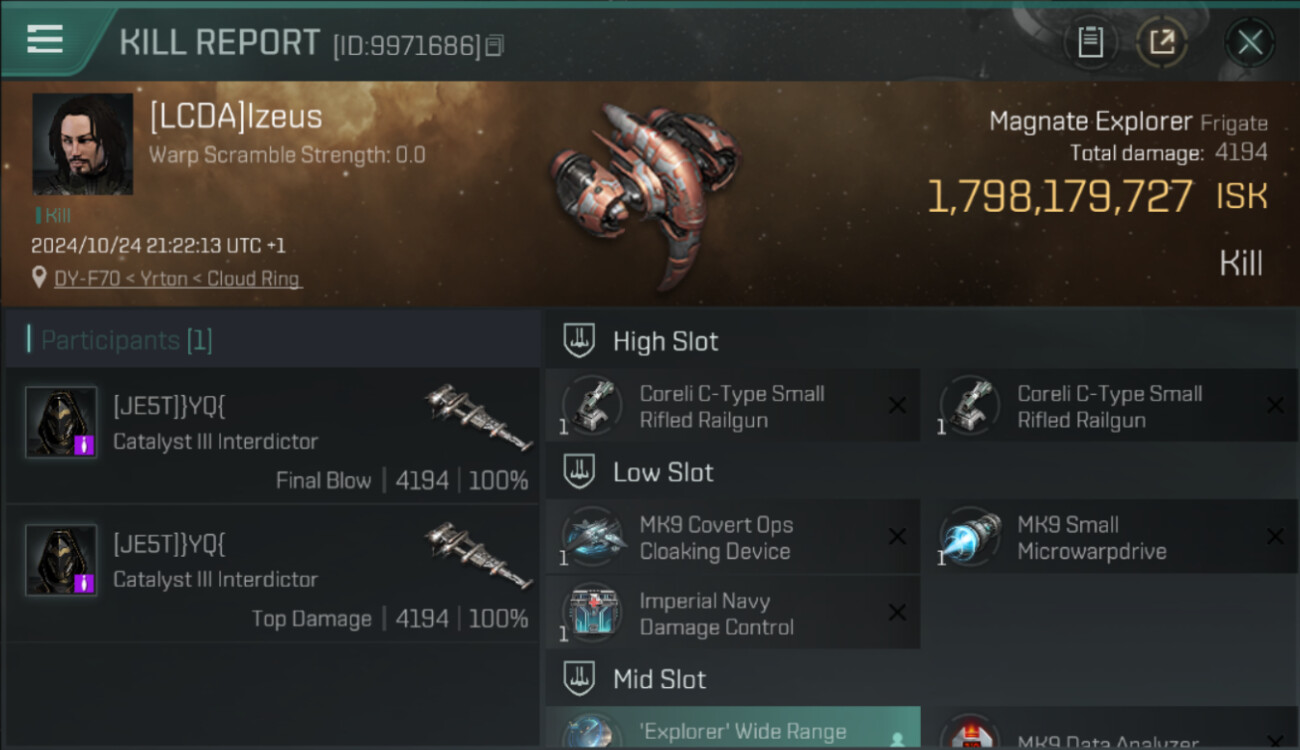The image size is (1300, 750).
Task: Select first Coreli C-Type Small Rifled Railgun
Action: click(x=733, y=406)
